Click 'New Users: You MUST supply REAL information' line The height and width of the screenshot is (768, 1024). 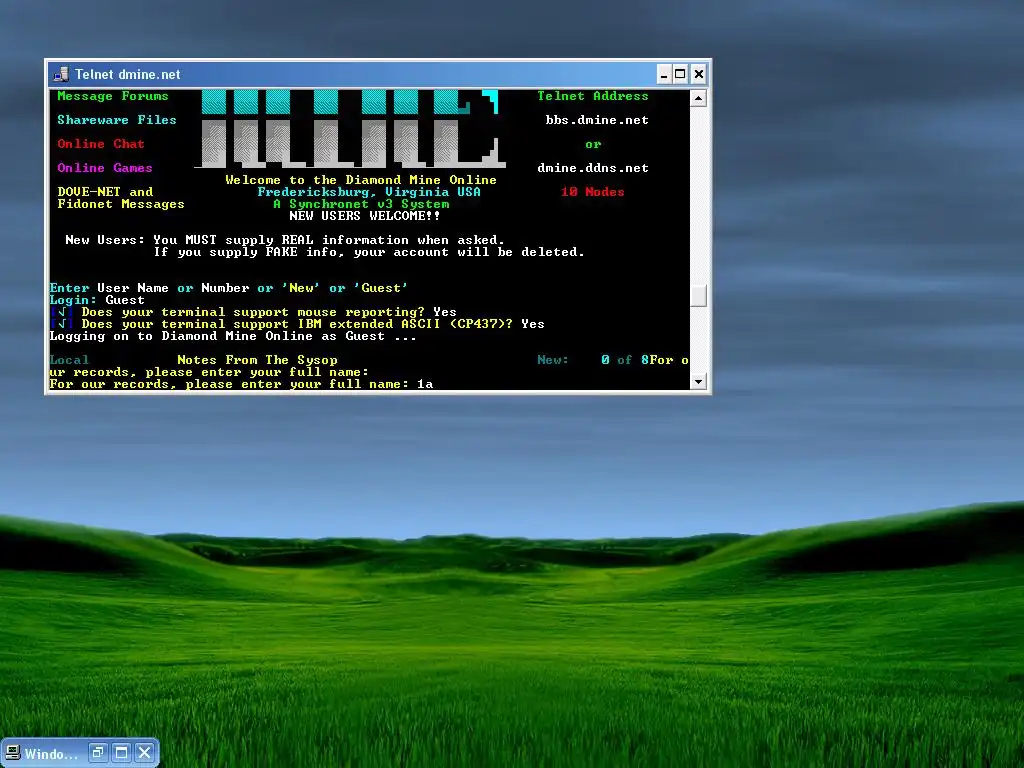[x=285, y=240]
